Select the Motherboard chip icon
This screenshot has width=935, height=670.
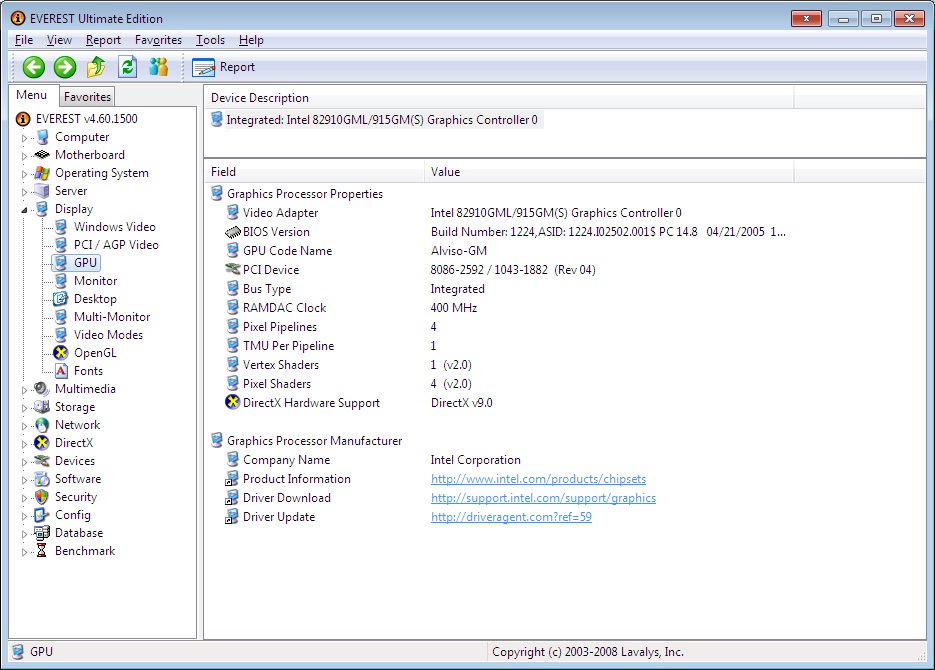click(x=42, y=155)
